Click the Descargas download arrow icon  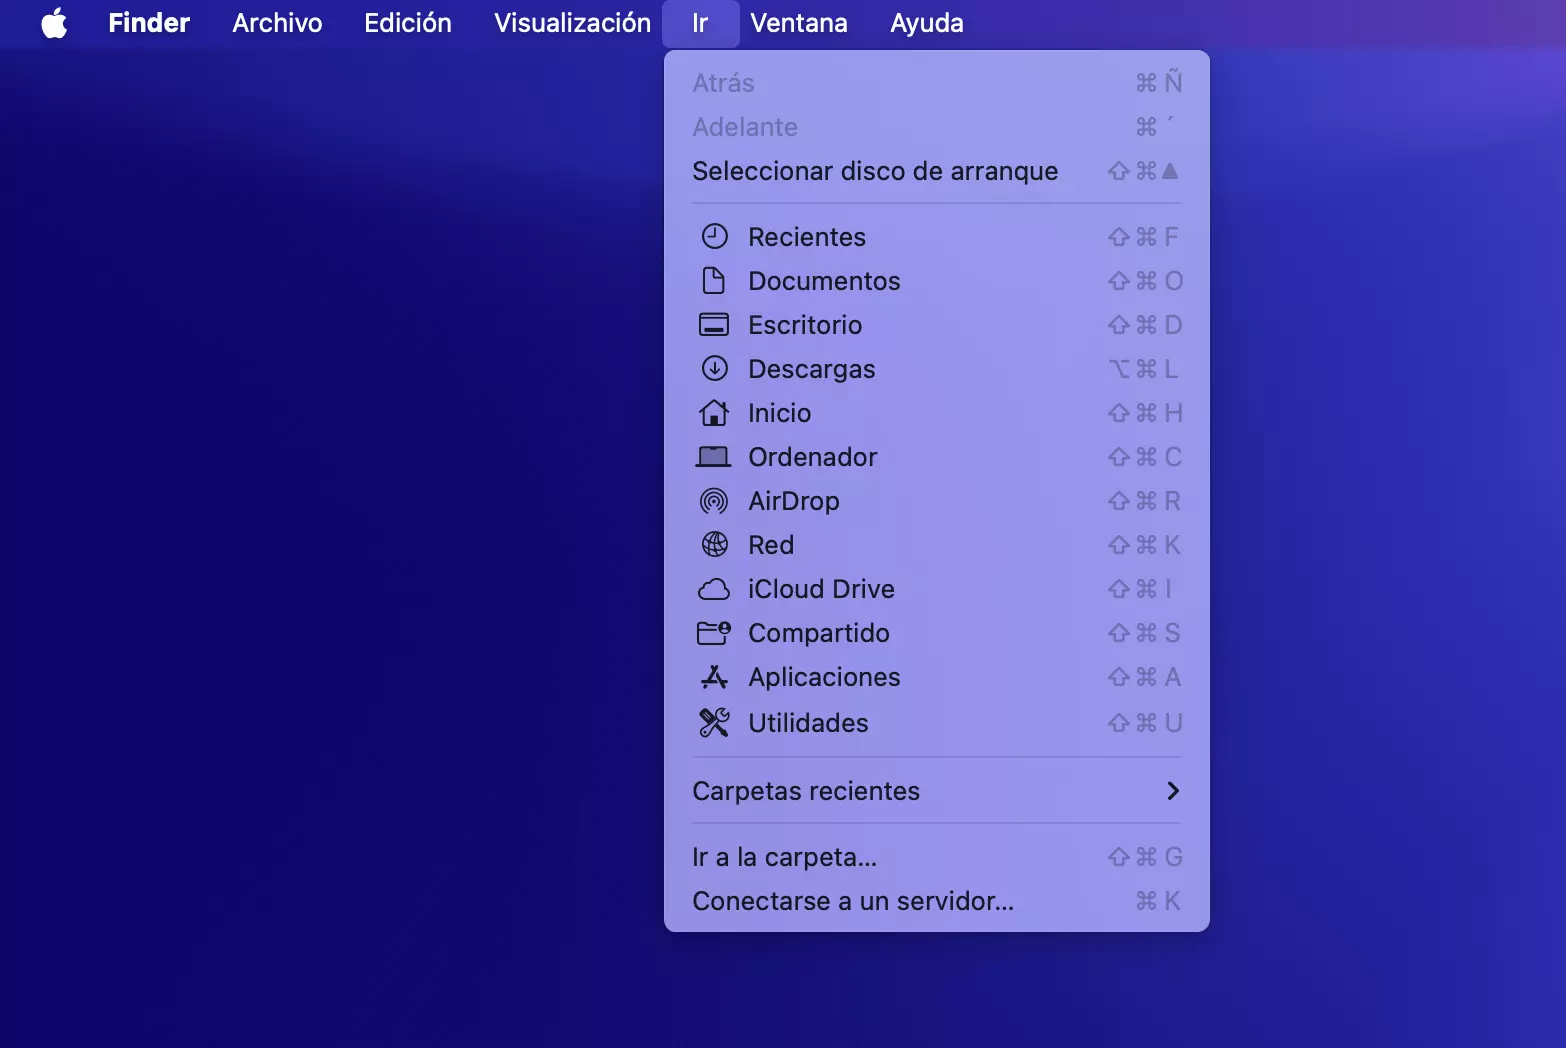pyautogui.click(x=714, y=369)
